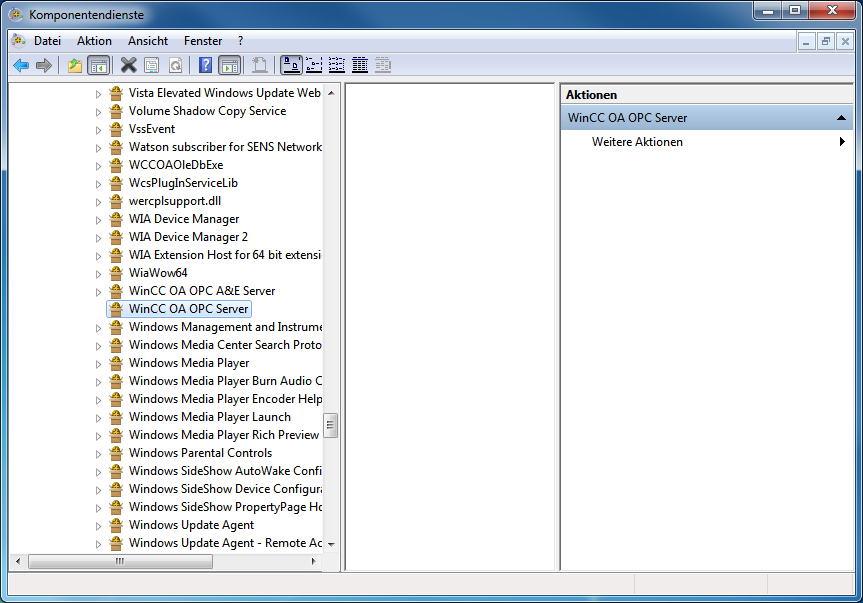Click tree scrollbar down arrow
This screenshot has width=863, height=603.
click(331, 544)
